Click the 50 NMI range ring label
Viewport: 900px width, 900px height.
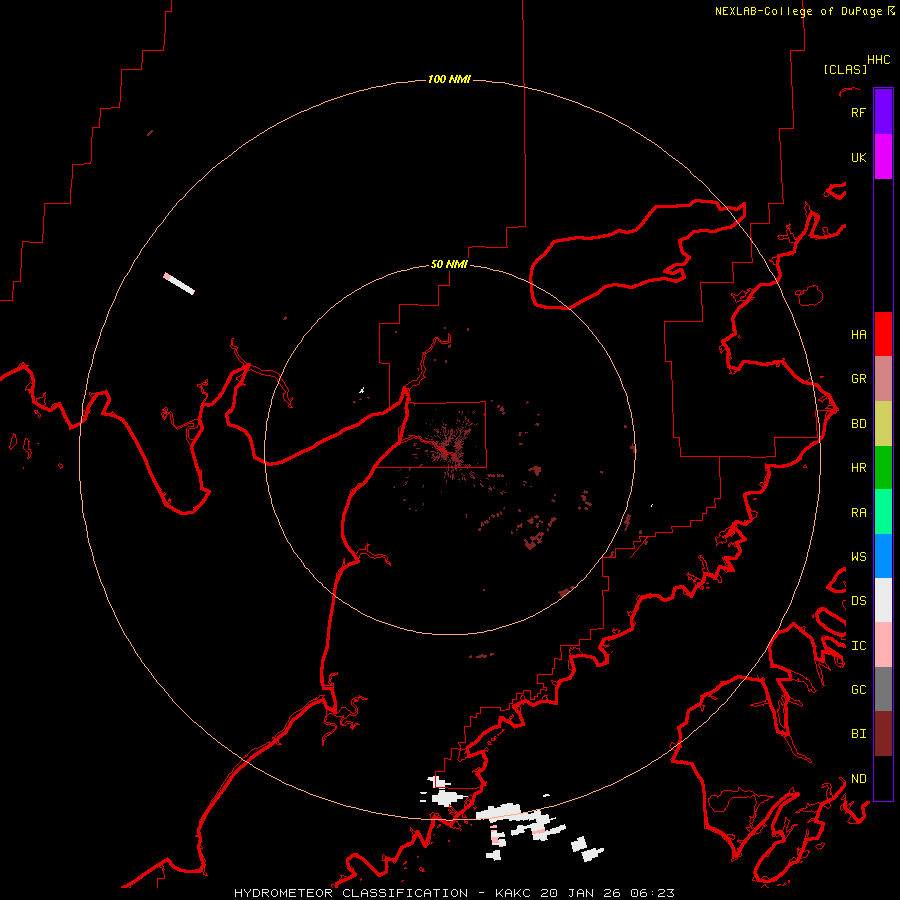[x=449, y=264]
